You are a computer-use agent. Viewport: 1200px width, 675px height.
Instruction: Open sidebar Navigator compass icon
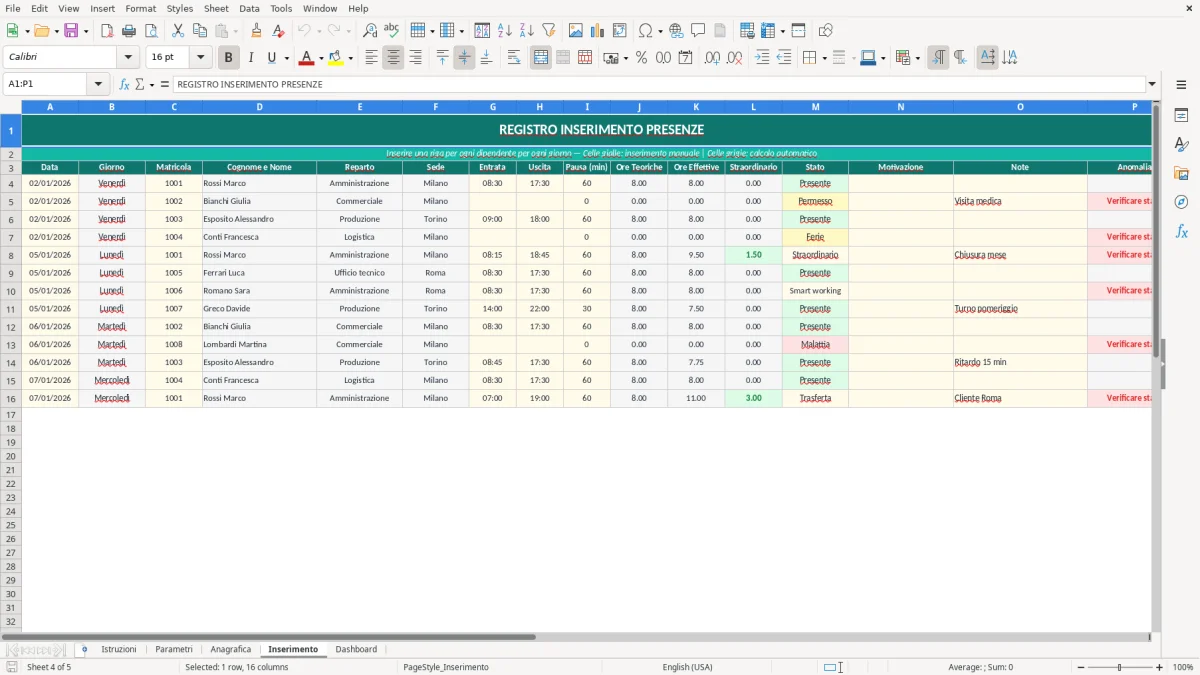click(1181, 202)
